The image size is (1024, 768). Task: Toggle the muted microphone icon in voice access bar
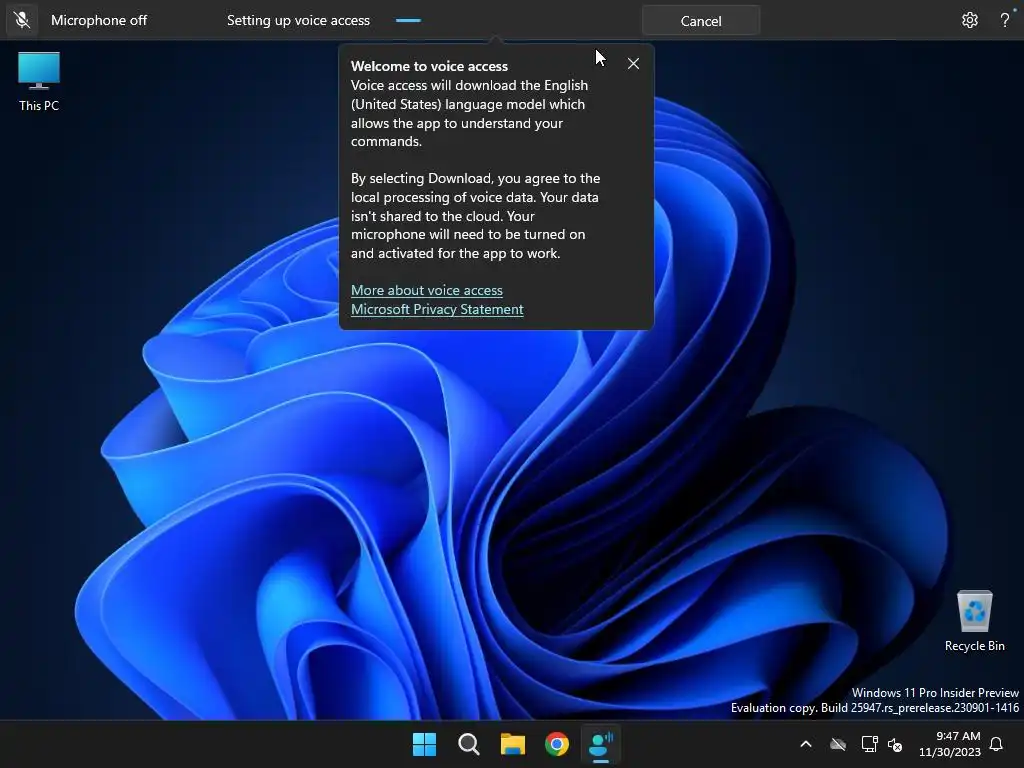tap(22, 20)
